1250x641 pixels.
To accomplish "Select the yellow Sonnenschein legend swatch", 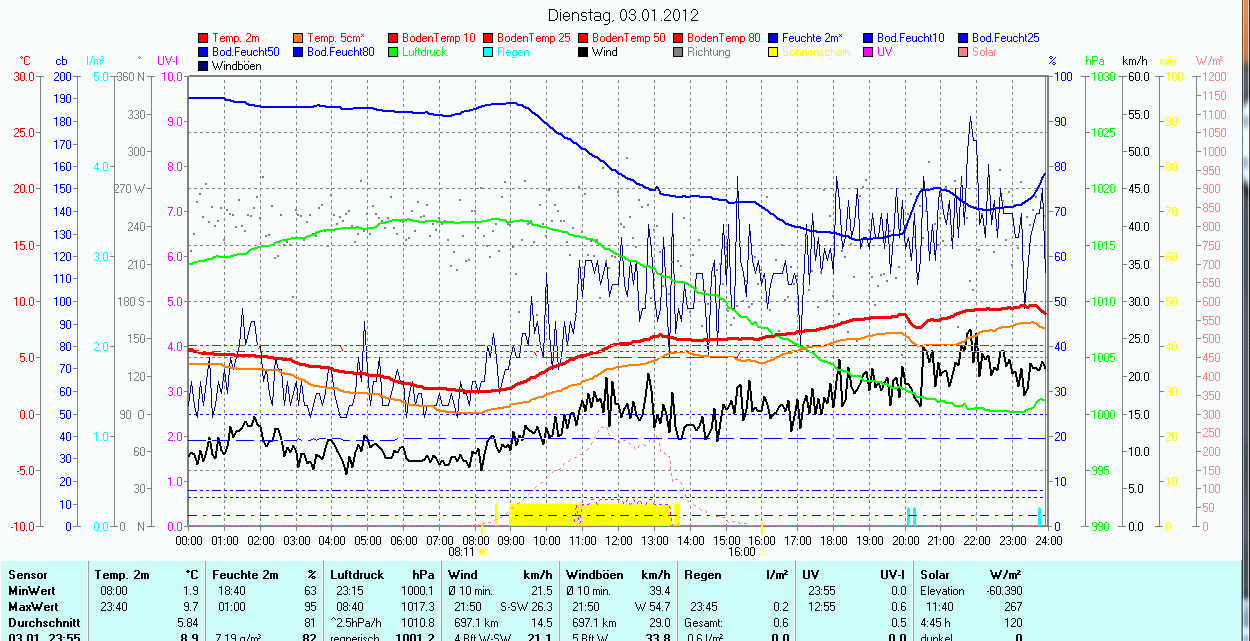I will 774,52.
